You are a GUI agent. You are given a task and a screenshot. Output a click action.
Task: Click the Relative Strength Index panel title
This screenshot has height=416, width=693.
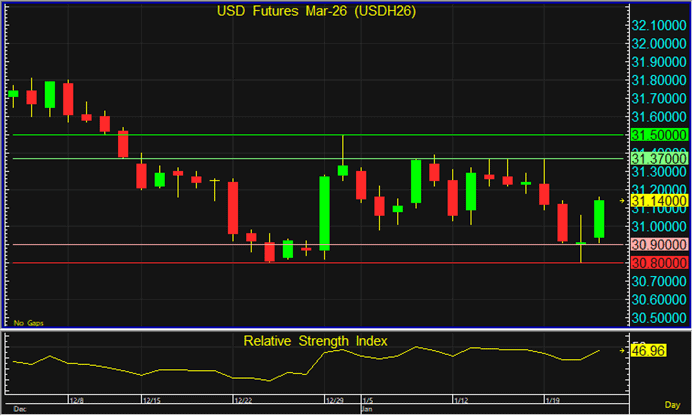coord(316,341)
